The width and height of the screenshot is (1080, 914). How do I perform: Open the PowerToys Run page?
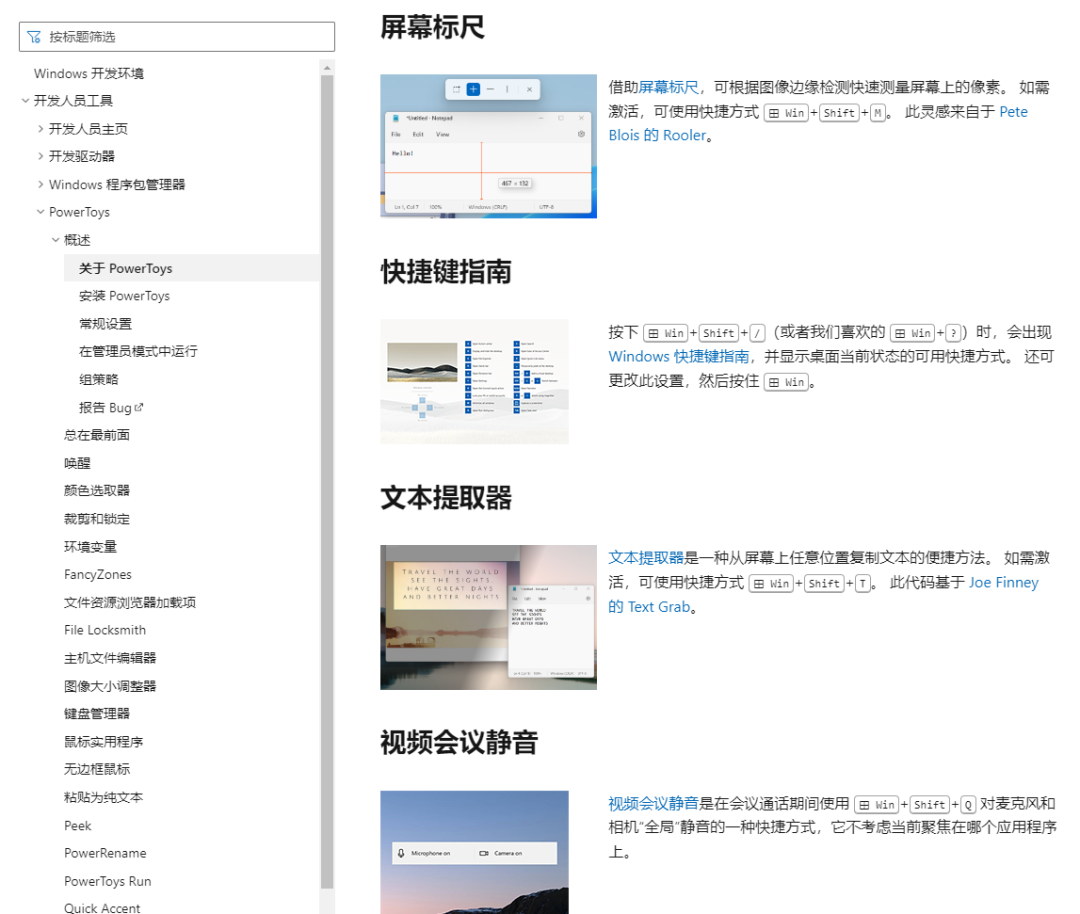[107, 882]
